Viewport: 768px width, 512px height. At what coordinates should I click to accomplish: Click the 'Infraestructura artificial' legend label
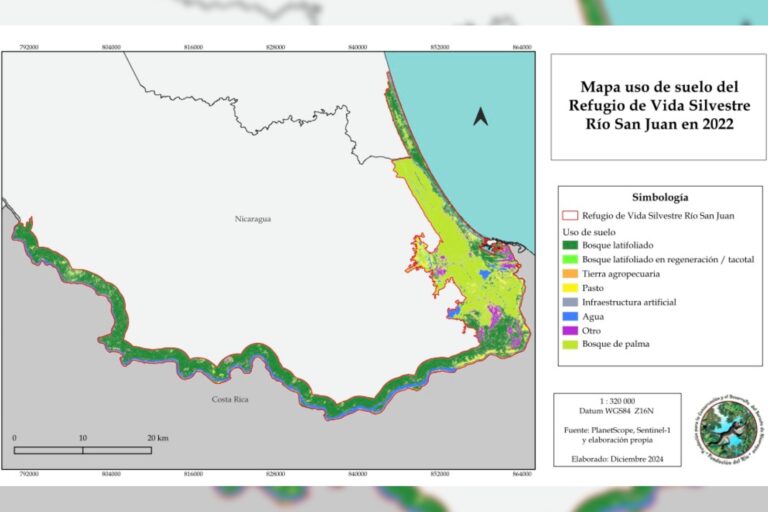click(629, 302)
